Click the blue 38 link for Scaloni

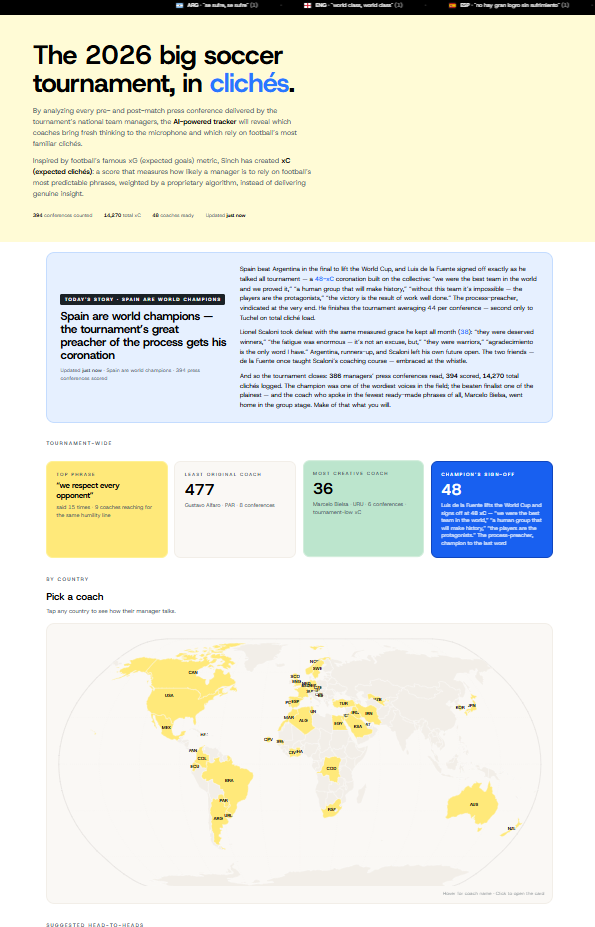coord(465,332)
